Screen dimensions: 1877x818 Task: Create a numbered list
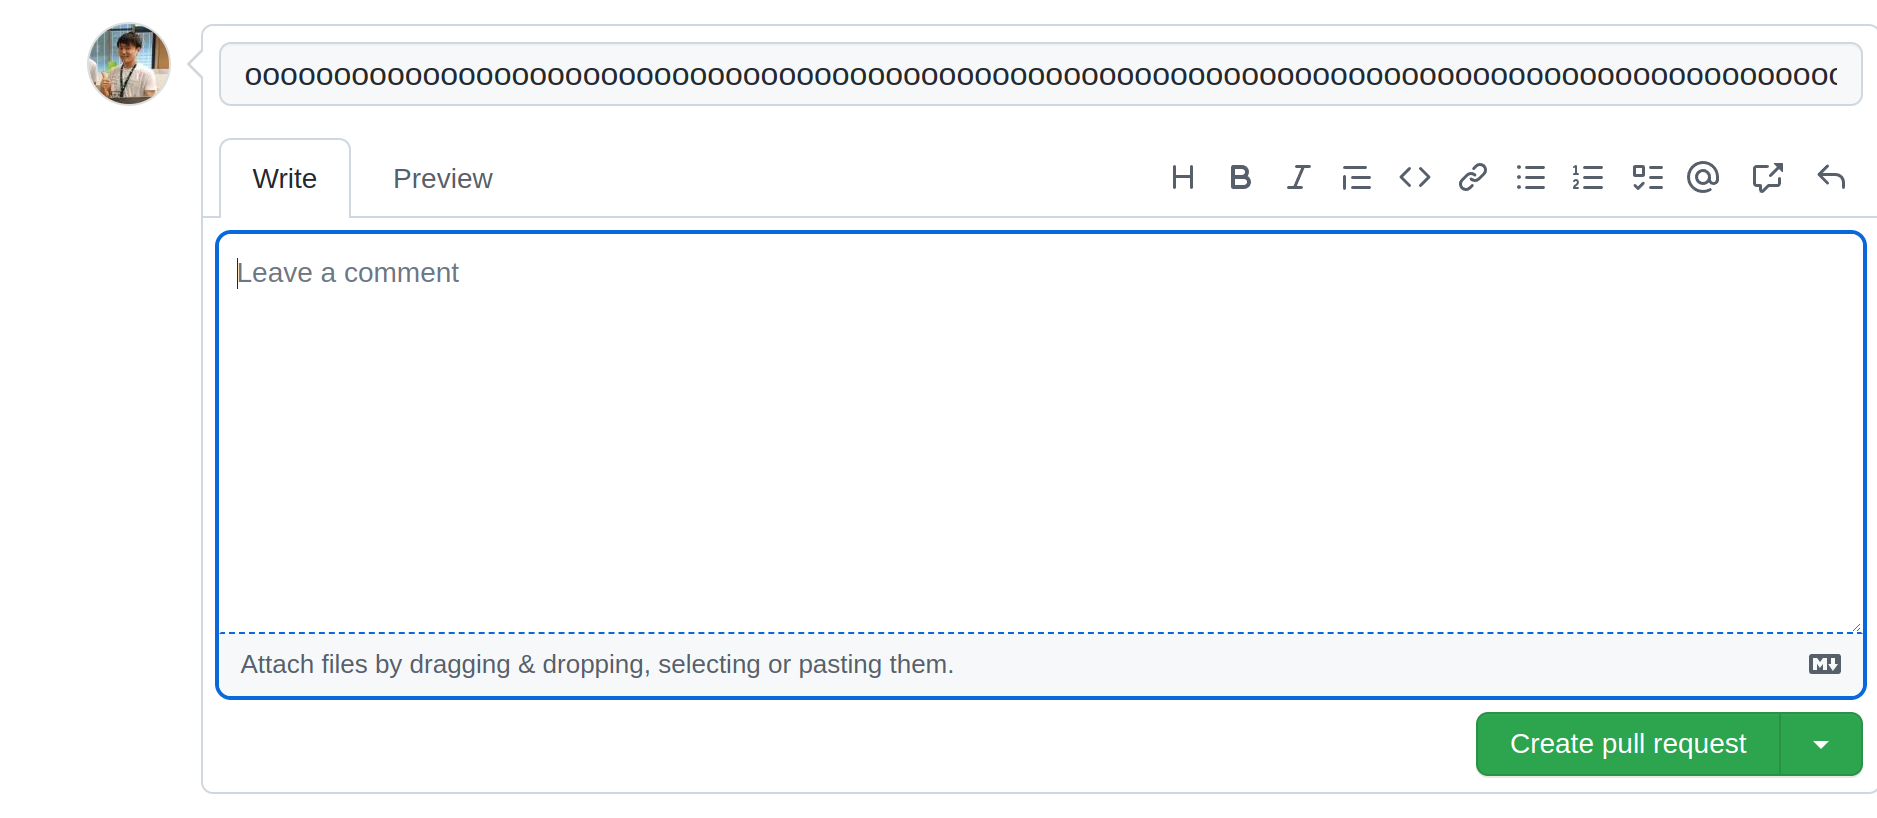click(x=1587, y=178)
